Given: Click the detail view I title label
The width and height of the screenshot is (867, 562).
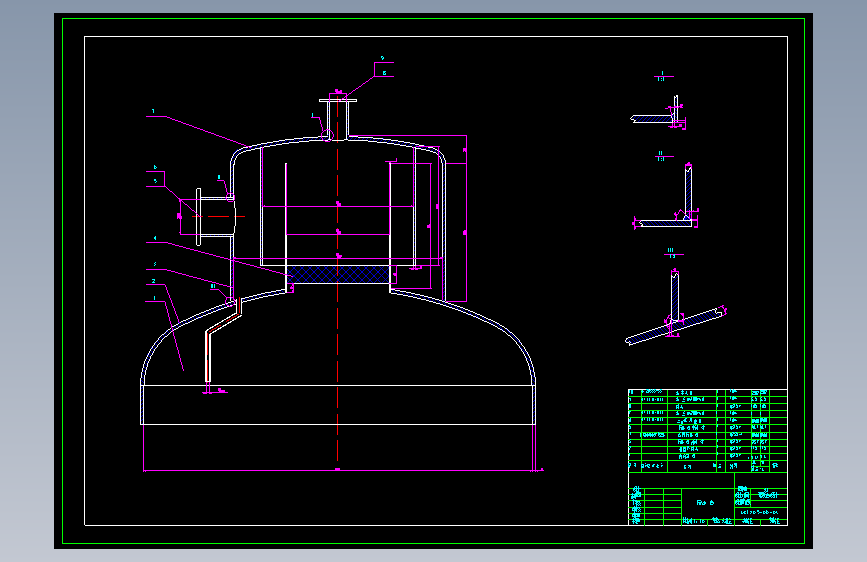Looking at the screenshot, I should pos(662,76).
